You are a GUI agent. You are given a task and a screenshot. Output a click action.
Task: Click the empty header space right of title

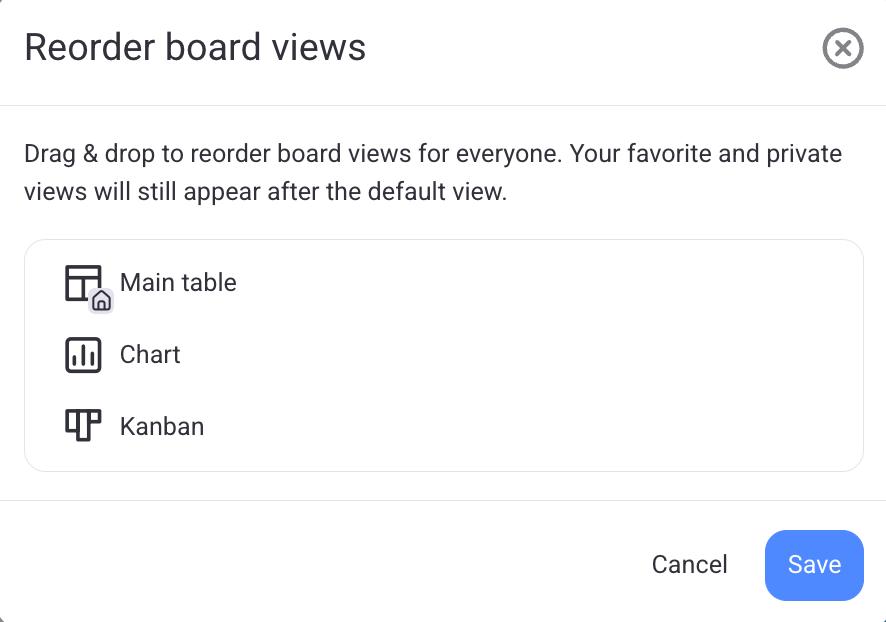[x=600, y=48]
